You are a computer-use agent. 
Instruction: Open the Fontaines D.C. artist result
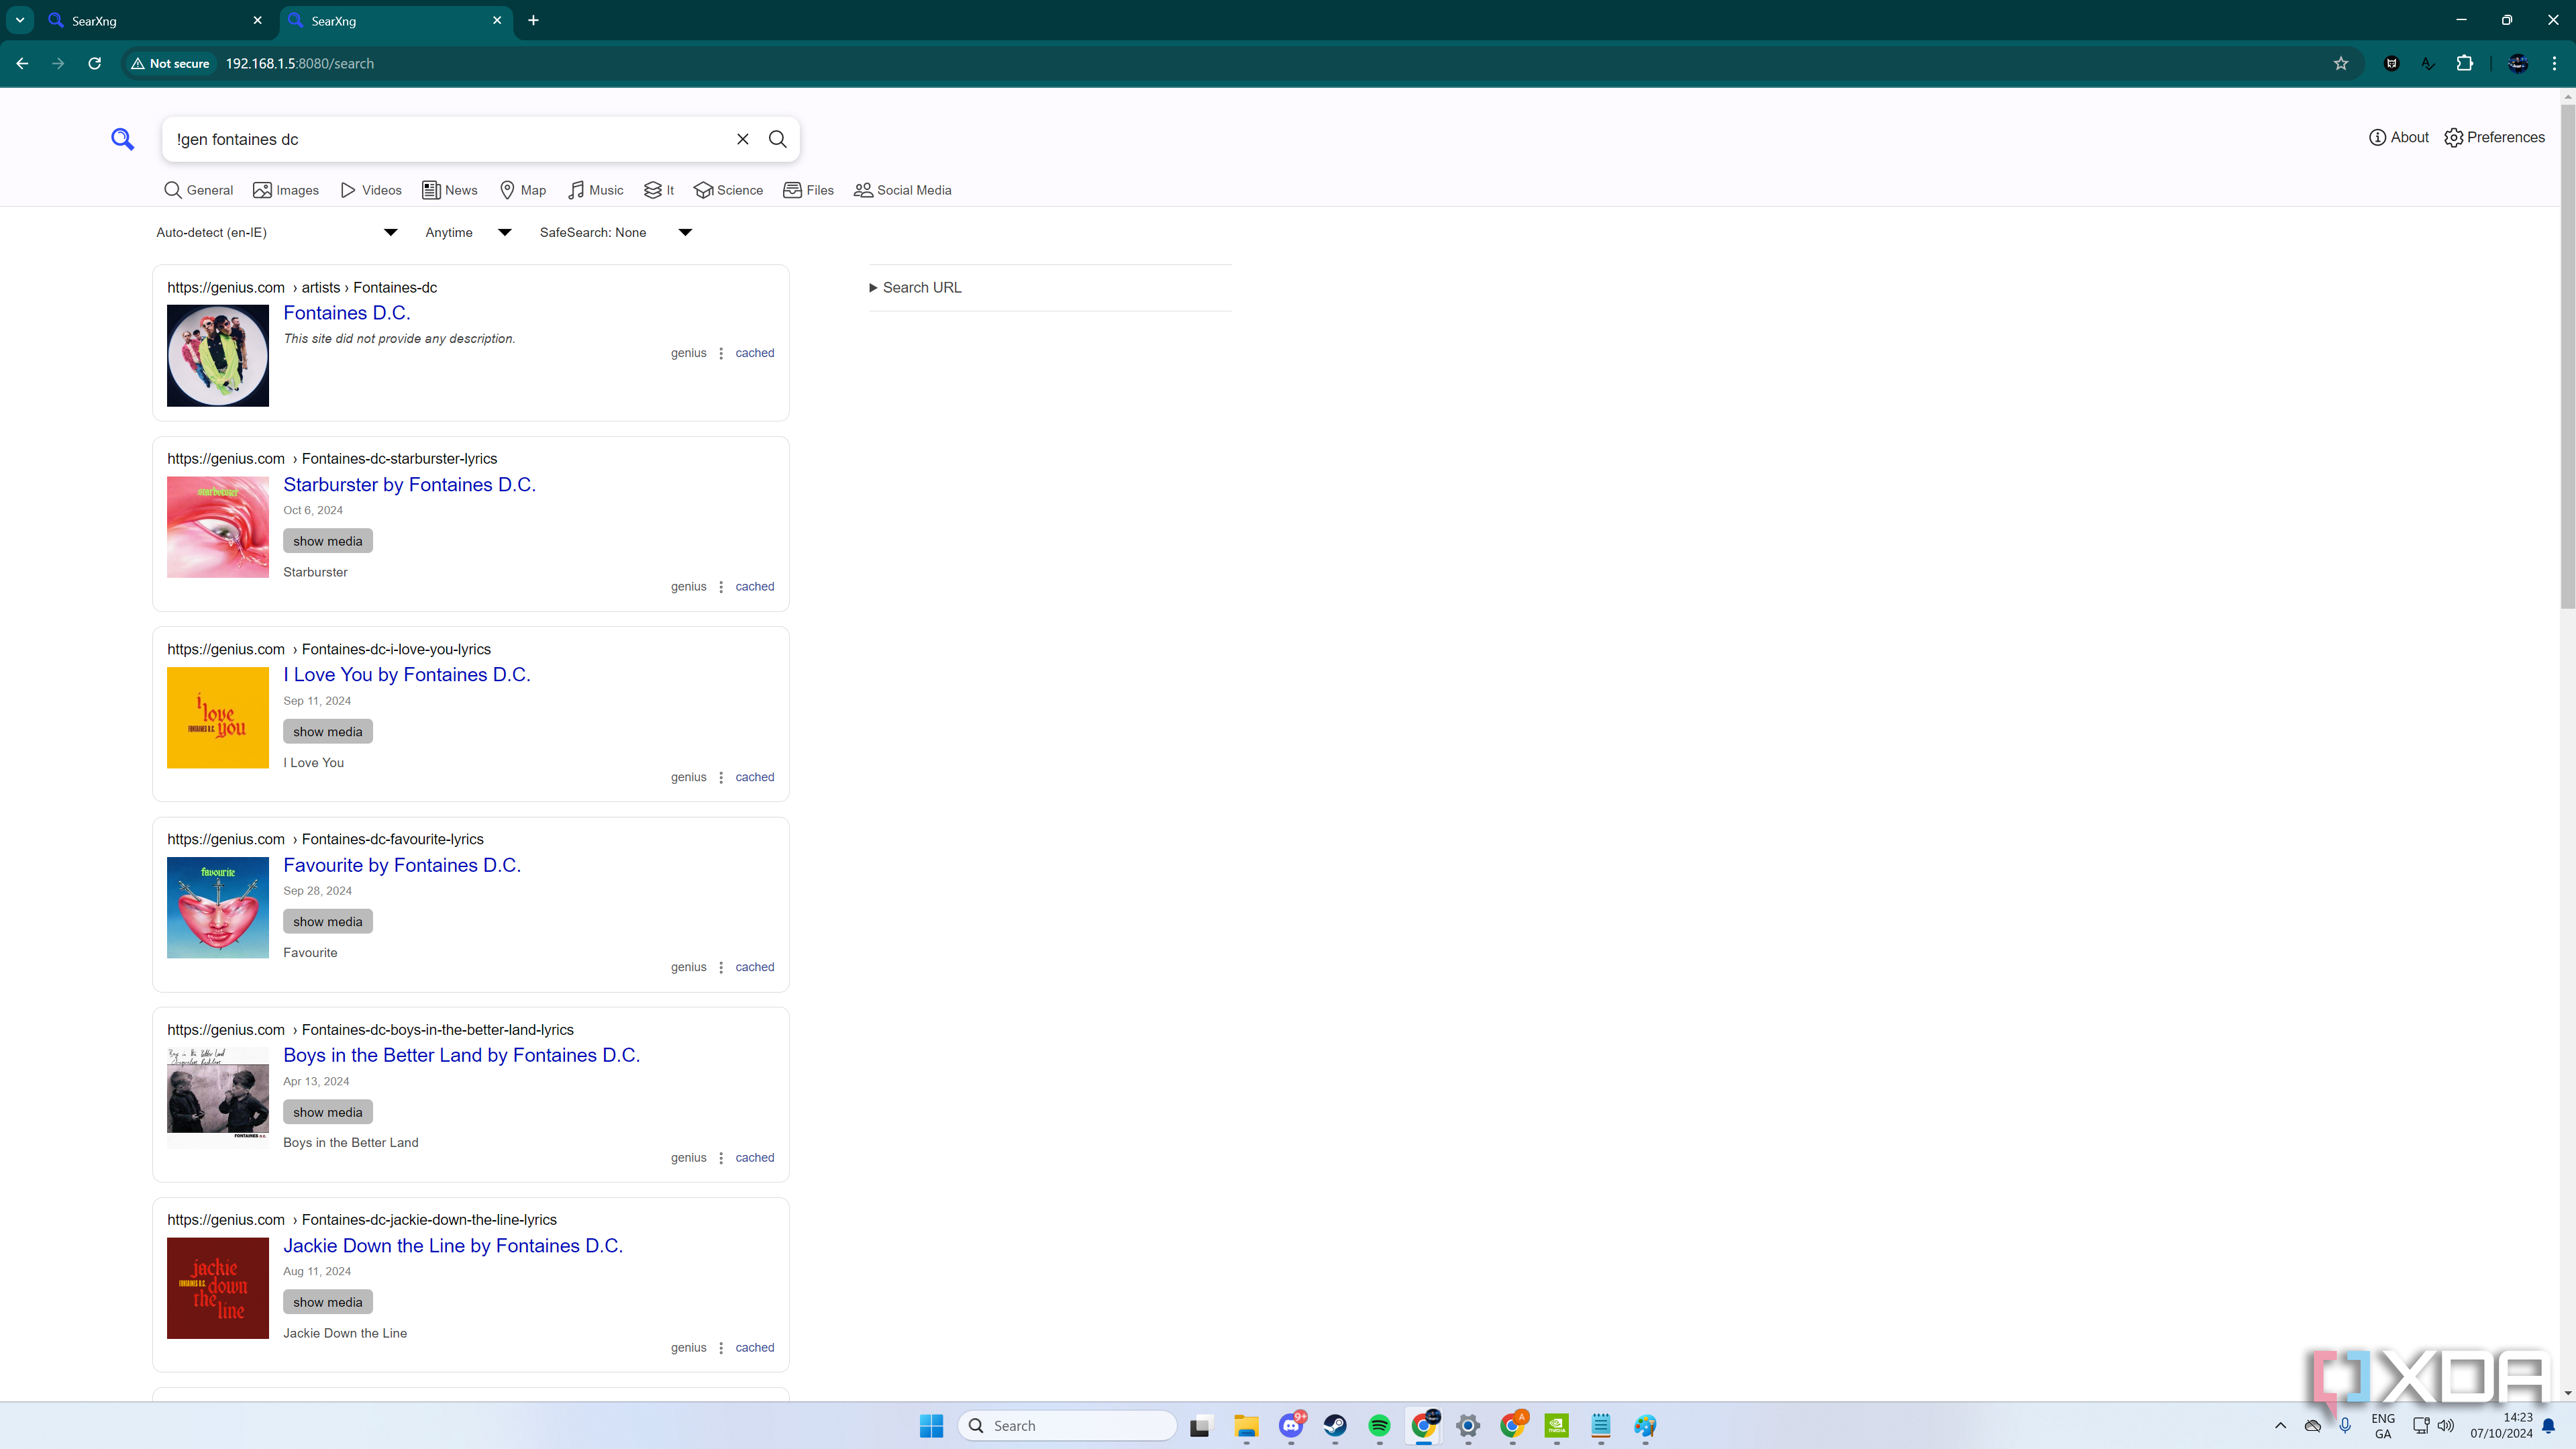pos(347,313)
